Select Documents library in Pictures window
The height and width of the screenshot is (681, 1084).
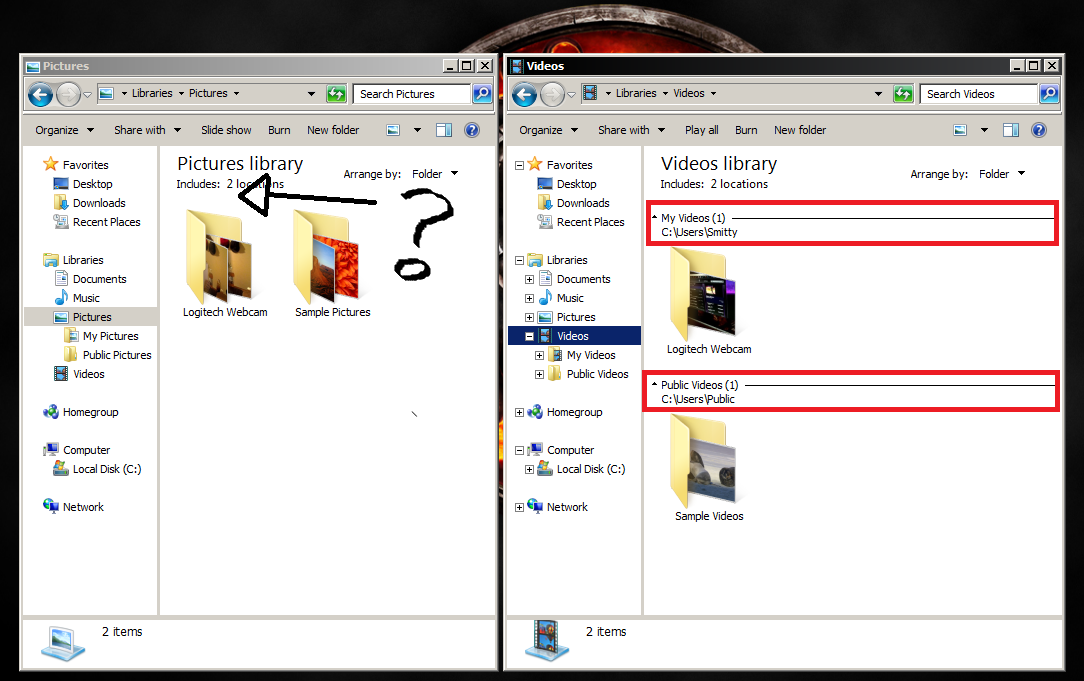100,279
